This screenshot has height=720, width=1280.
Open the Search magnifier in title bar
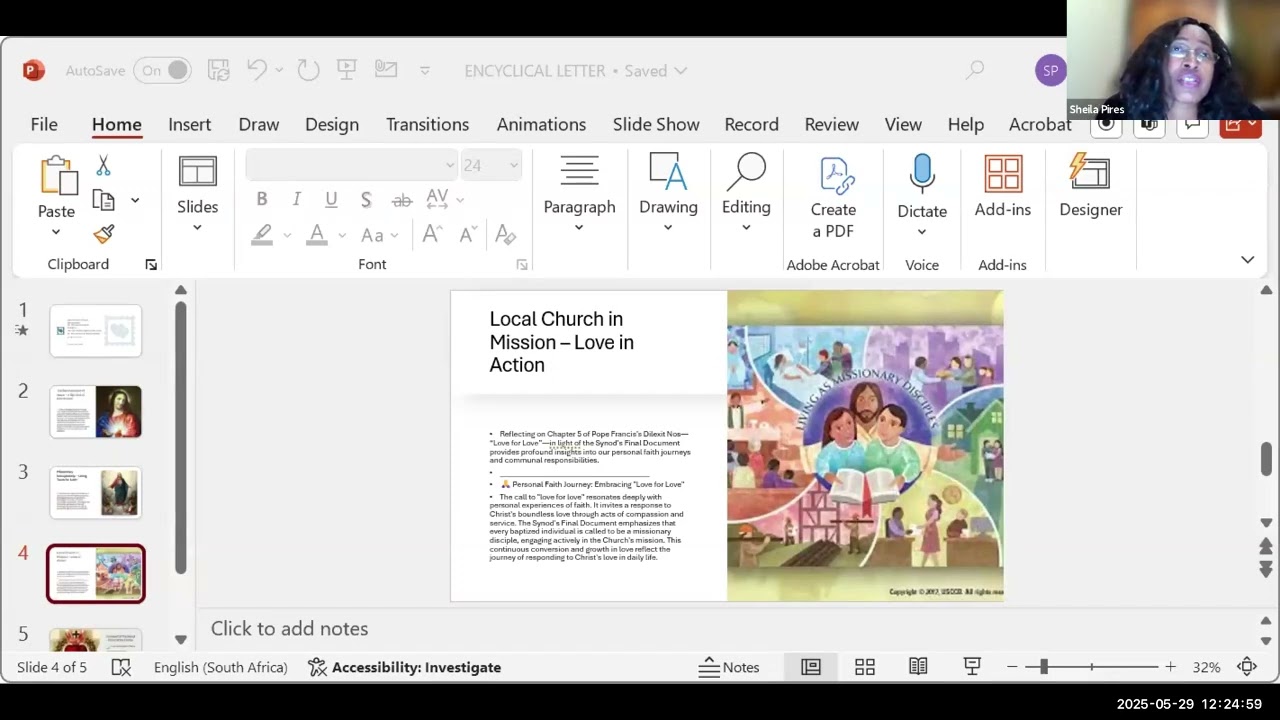tap(975, 70)
